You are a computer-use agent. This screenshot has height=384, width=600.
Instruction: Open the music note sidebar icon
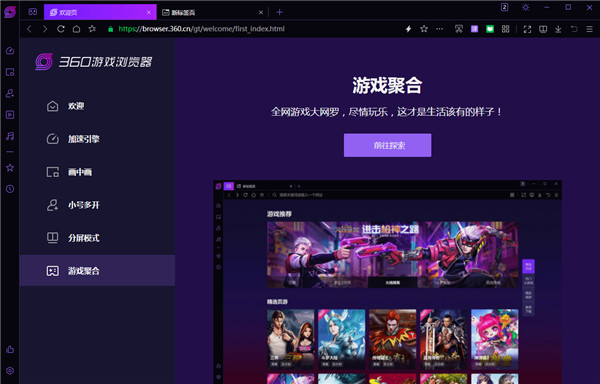[x=10, y=136]
